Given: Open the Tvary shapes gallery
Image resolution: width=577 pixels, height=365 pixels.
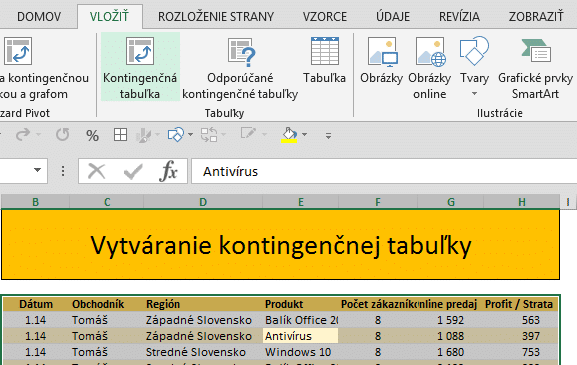Looking at the screenshot, I should (474, 66).
